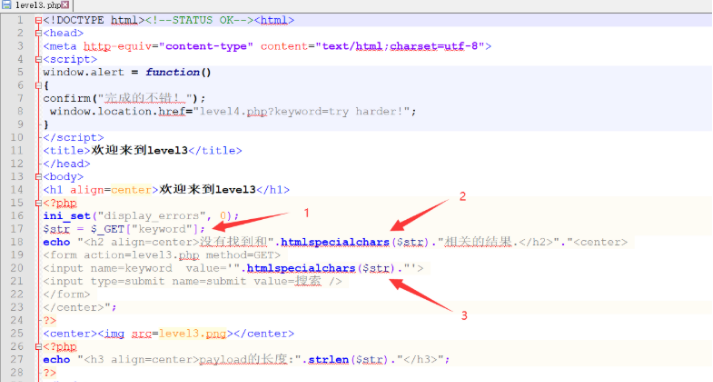
Task: Click the closing head tag on line 12
Action: click(x=66, y=164)
